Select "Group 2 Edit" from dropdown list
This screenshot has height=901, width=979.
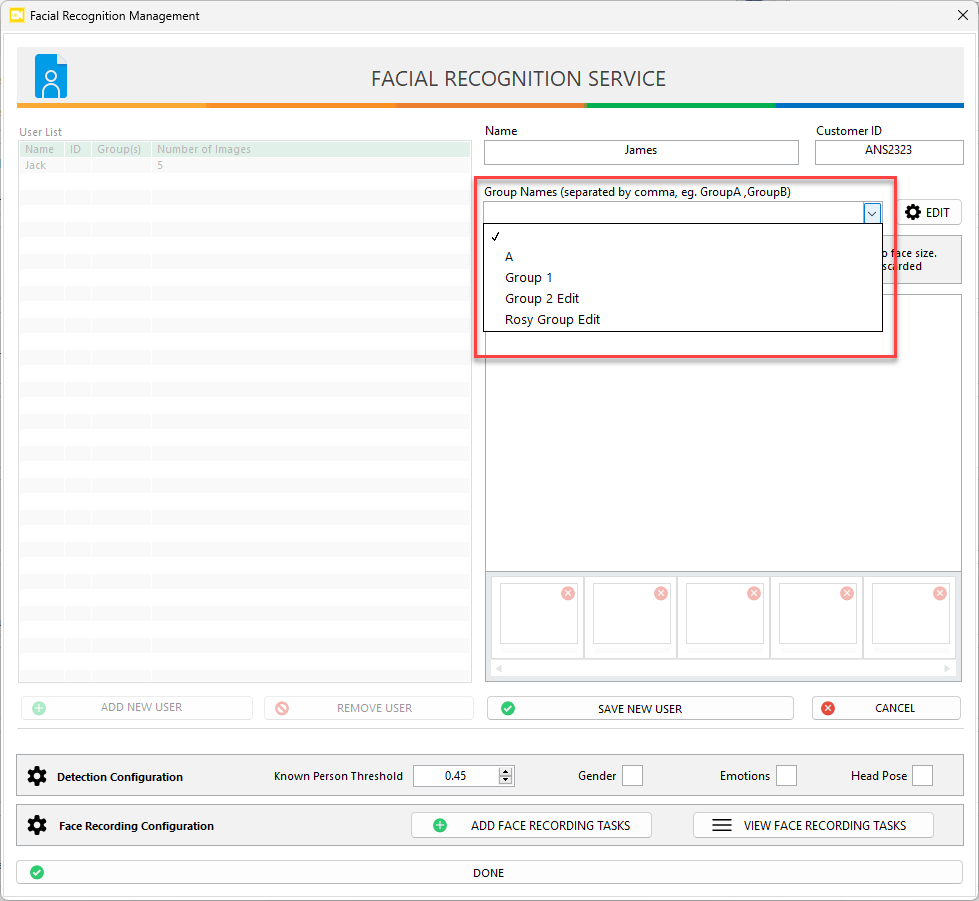tap(542, 299)
